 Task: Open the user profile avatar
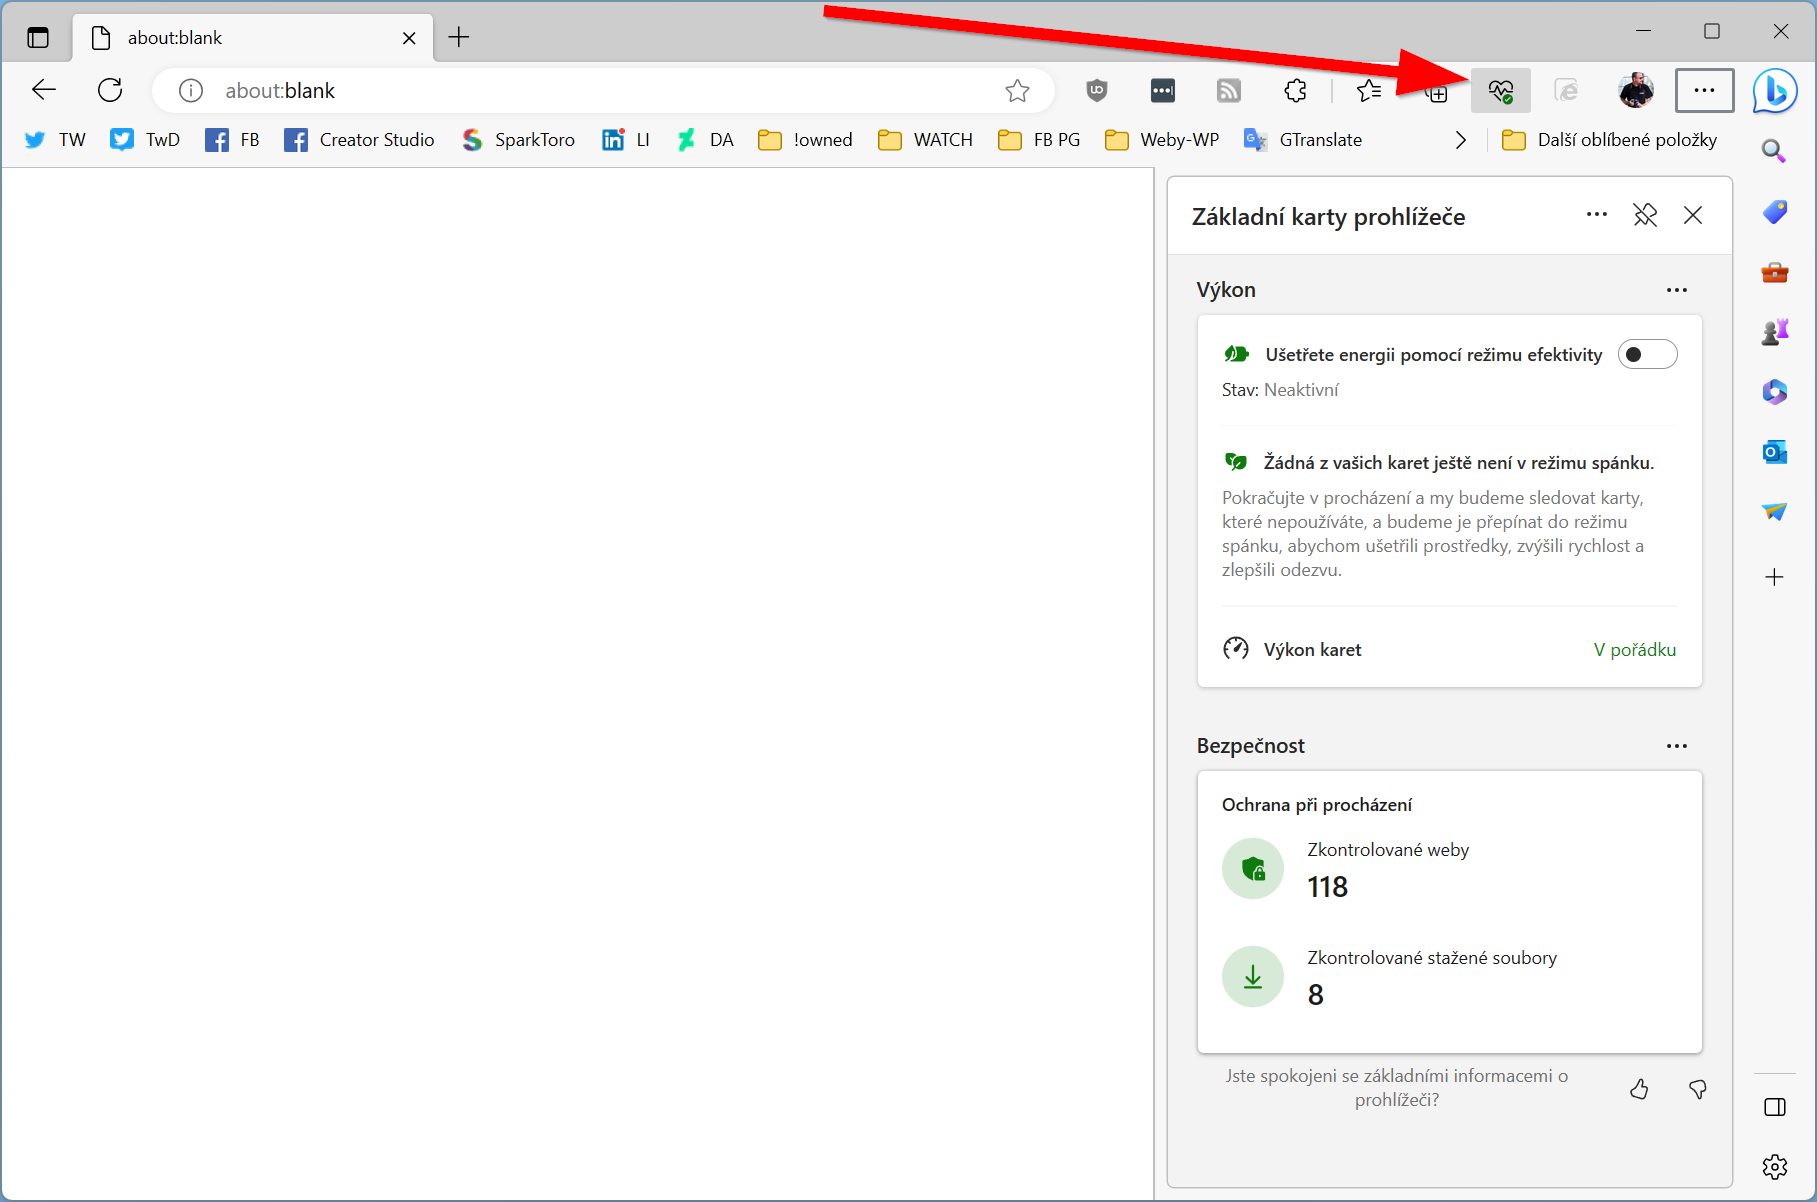(x=1636, y=91)
